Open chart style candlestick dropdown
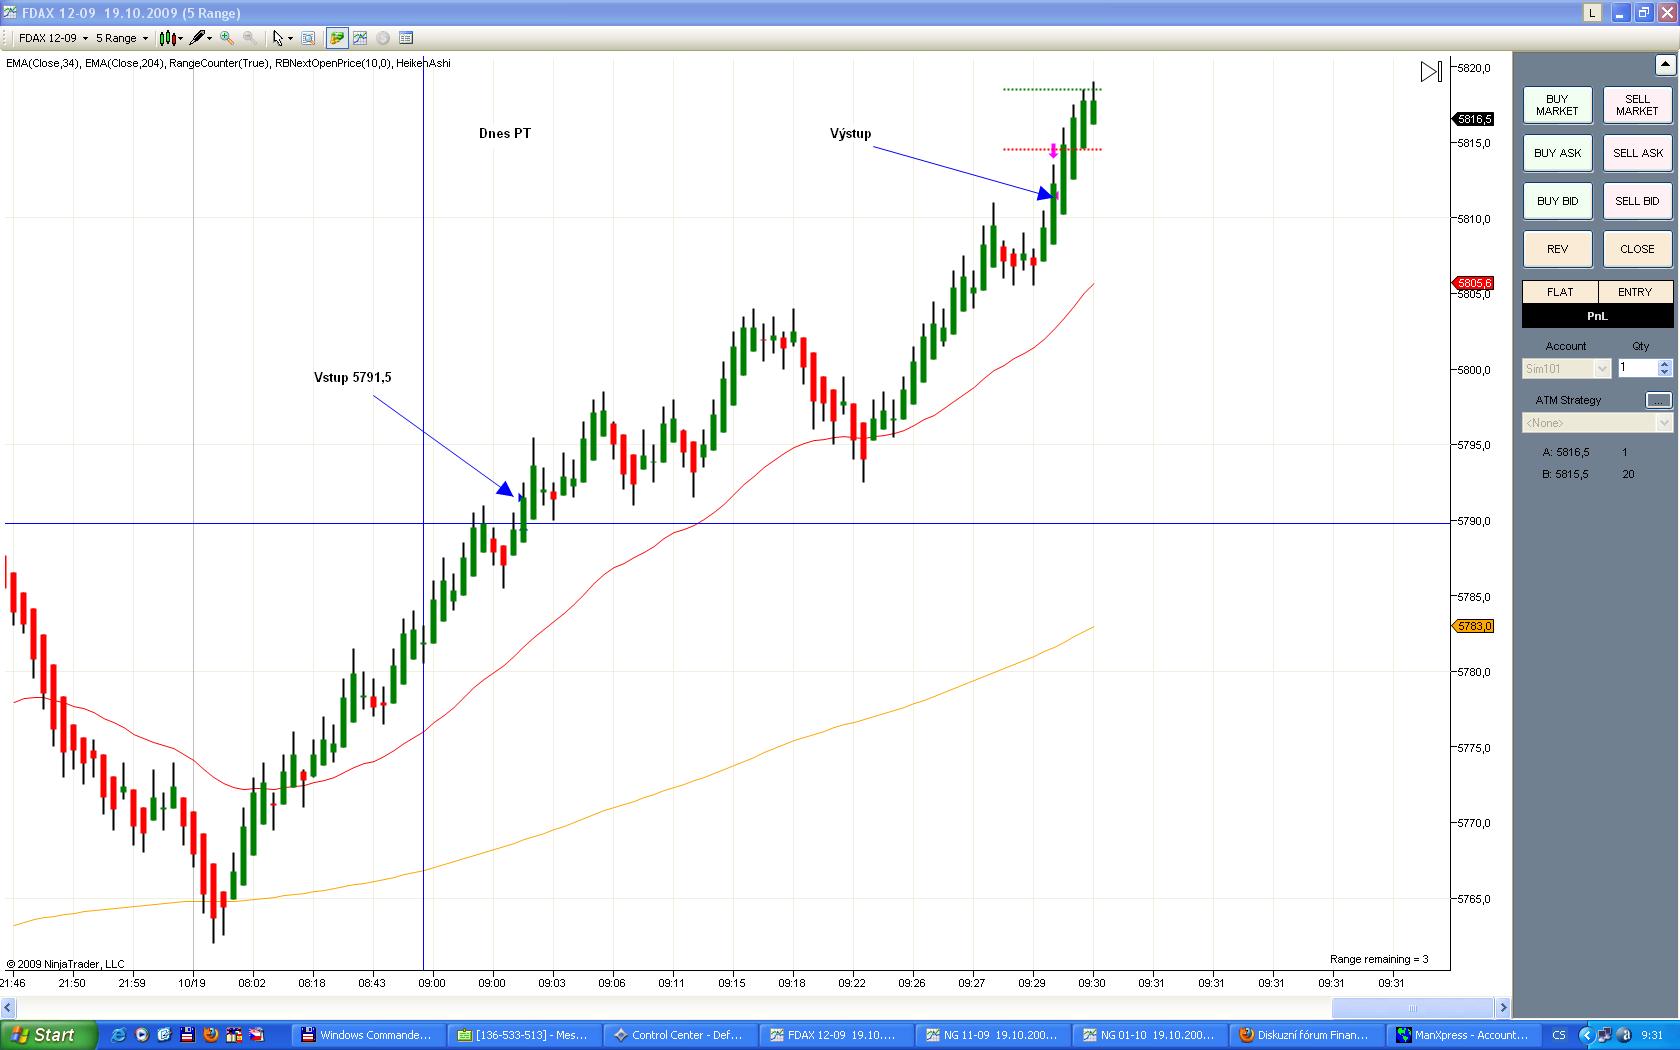1680x1050 pixels. tap(171, 38)
